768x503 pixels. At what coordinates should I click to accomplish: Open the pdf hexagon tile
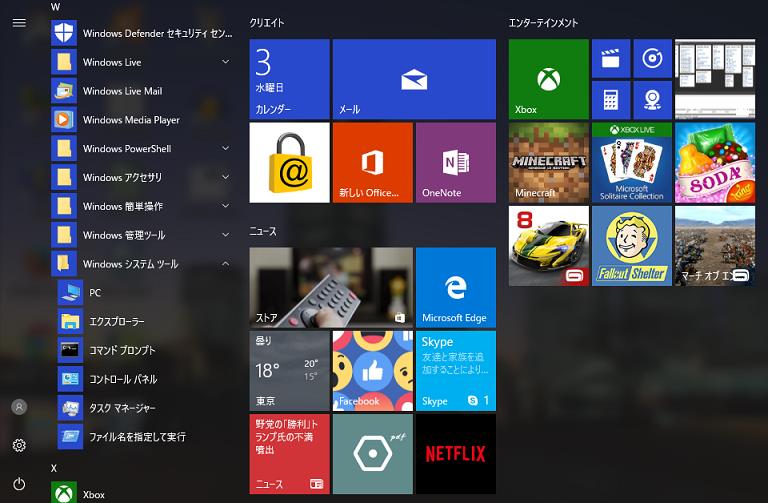(373, 454)
